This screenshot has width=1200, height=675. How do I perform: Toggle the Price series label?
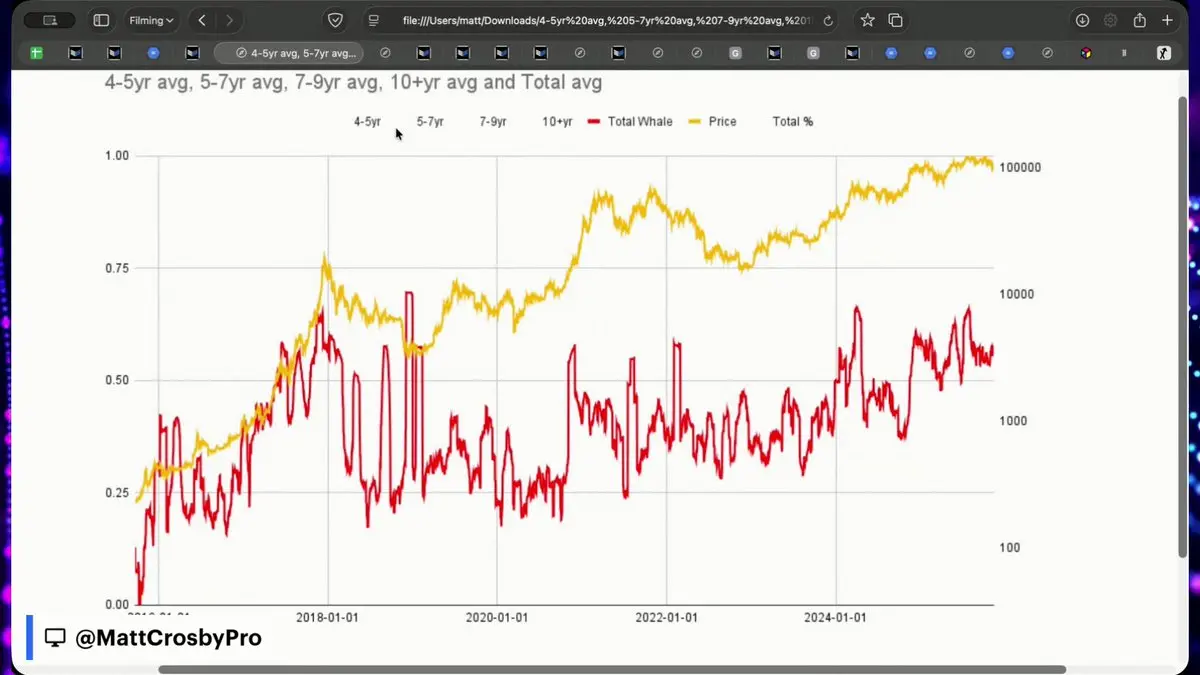coord(722,122)
